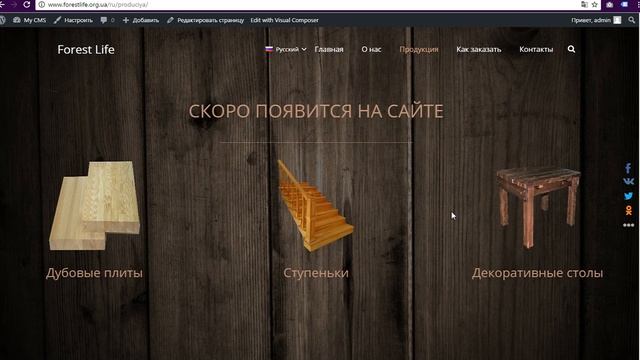Click Редактировать страницу in the admin bar
This screenshot has height=360, width=640.
[x=205, y=20]
